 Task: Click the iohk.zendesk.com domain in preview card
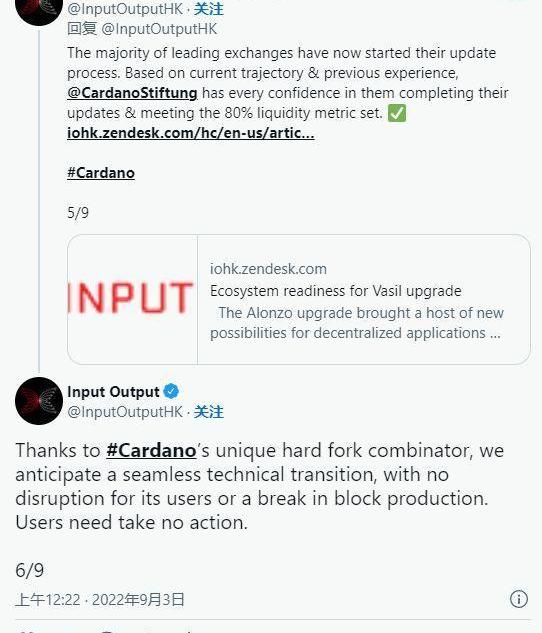[268, 269]
